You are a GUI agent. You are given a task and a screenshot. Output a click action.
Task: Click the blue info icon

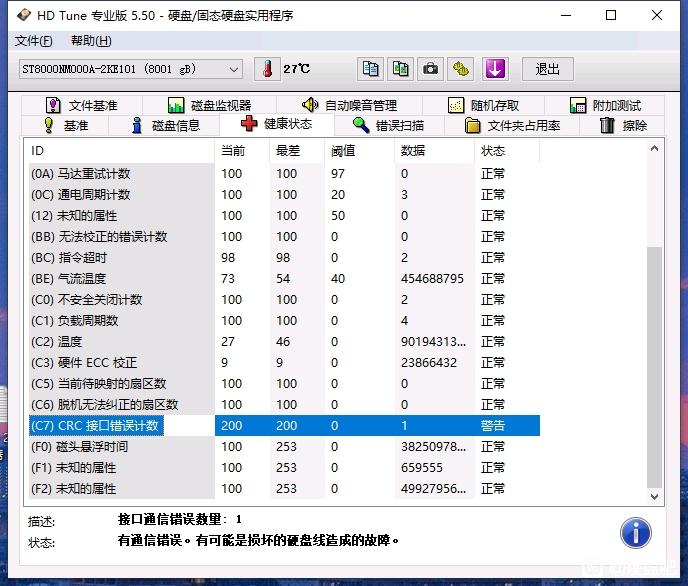click(635, 532)
